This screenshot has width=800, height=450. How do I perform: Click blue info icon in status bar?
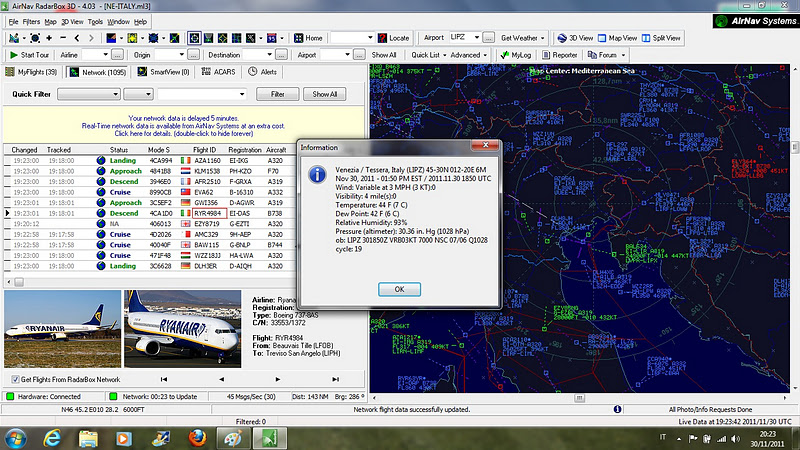[x=617, y=409]
